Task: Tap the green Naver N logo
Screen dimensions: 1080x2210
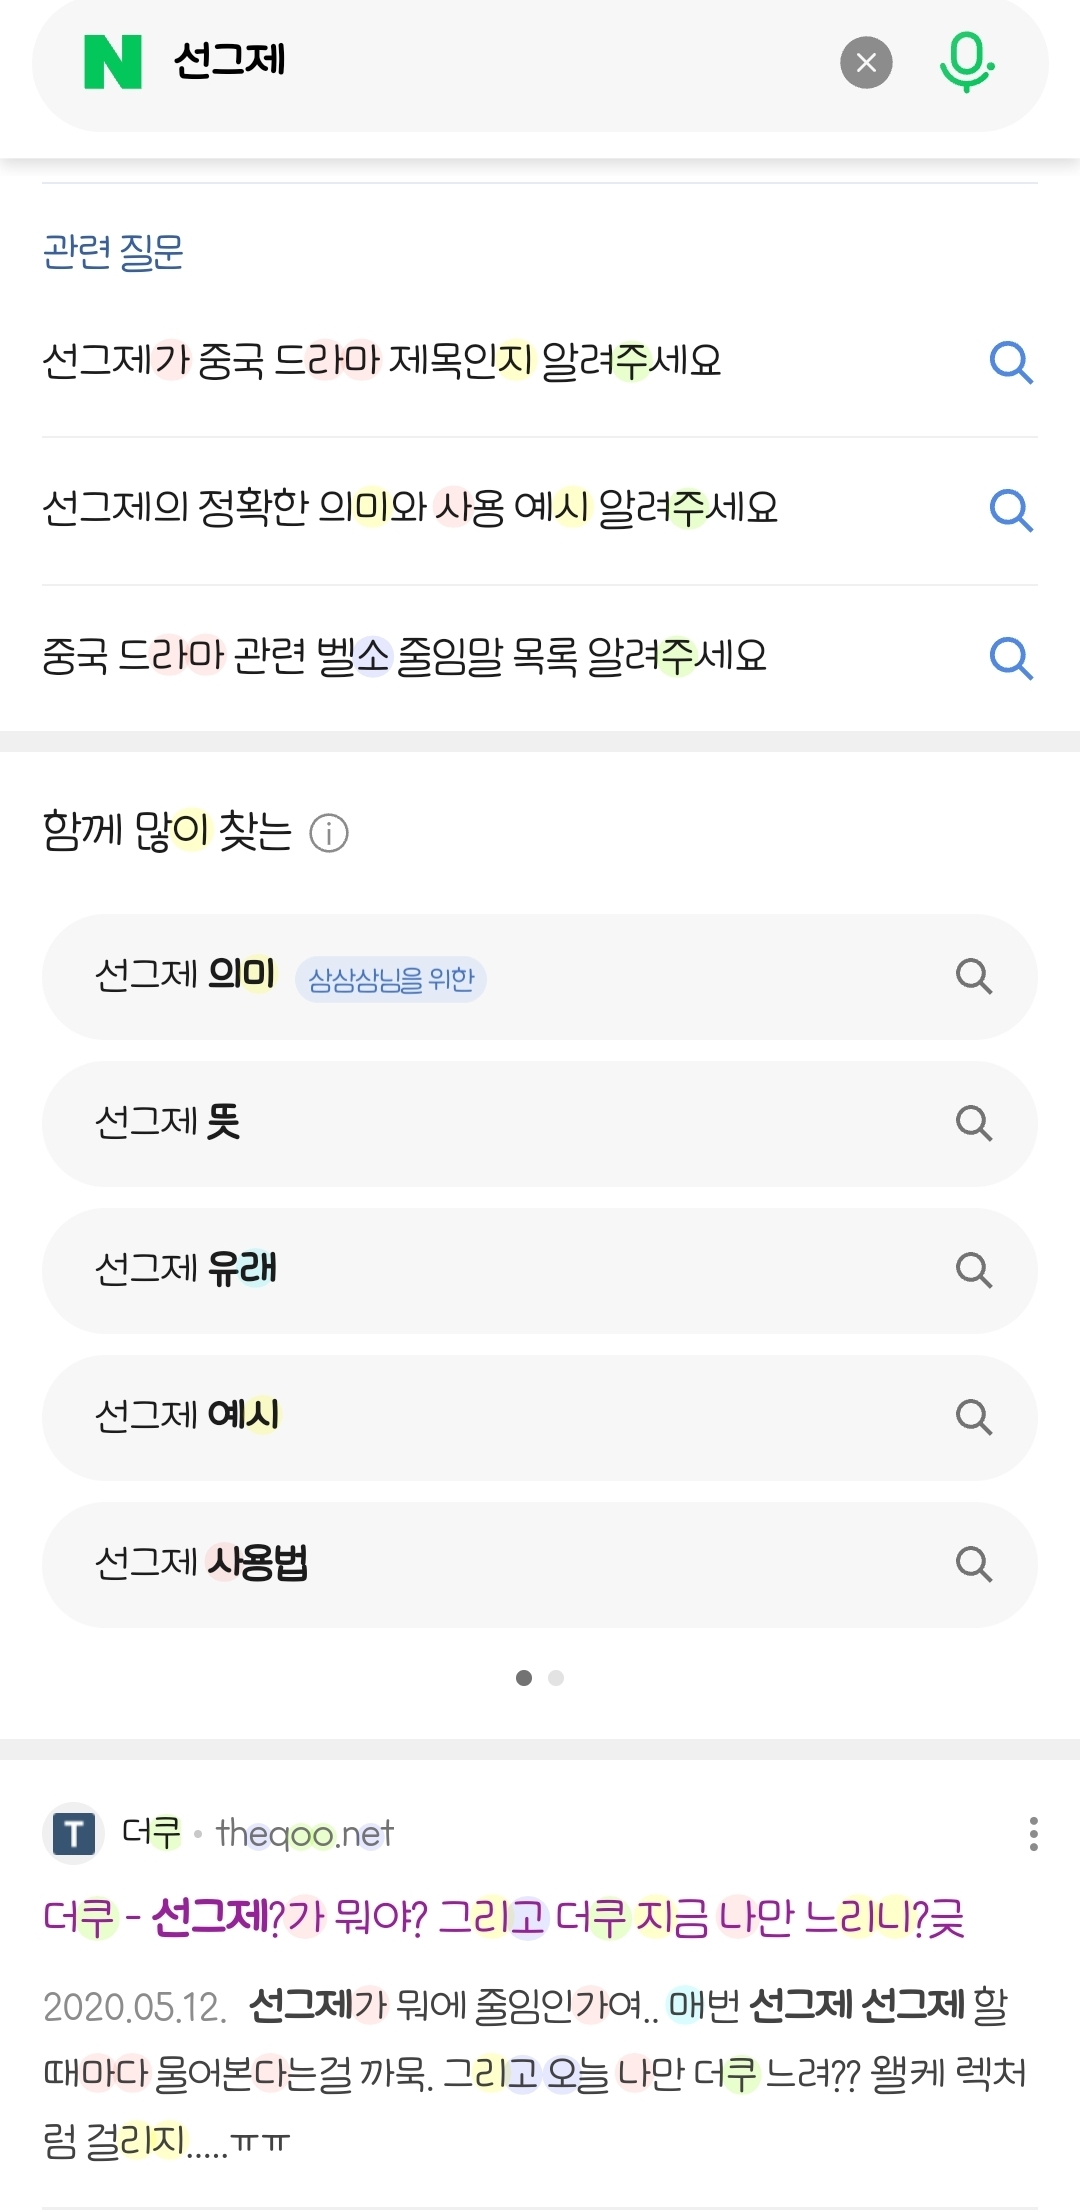Action: tap(112, 62)
